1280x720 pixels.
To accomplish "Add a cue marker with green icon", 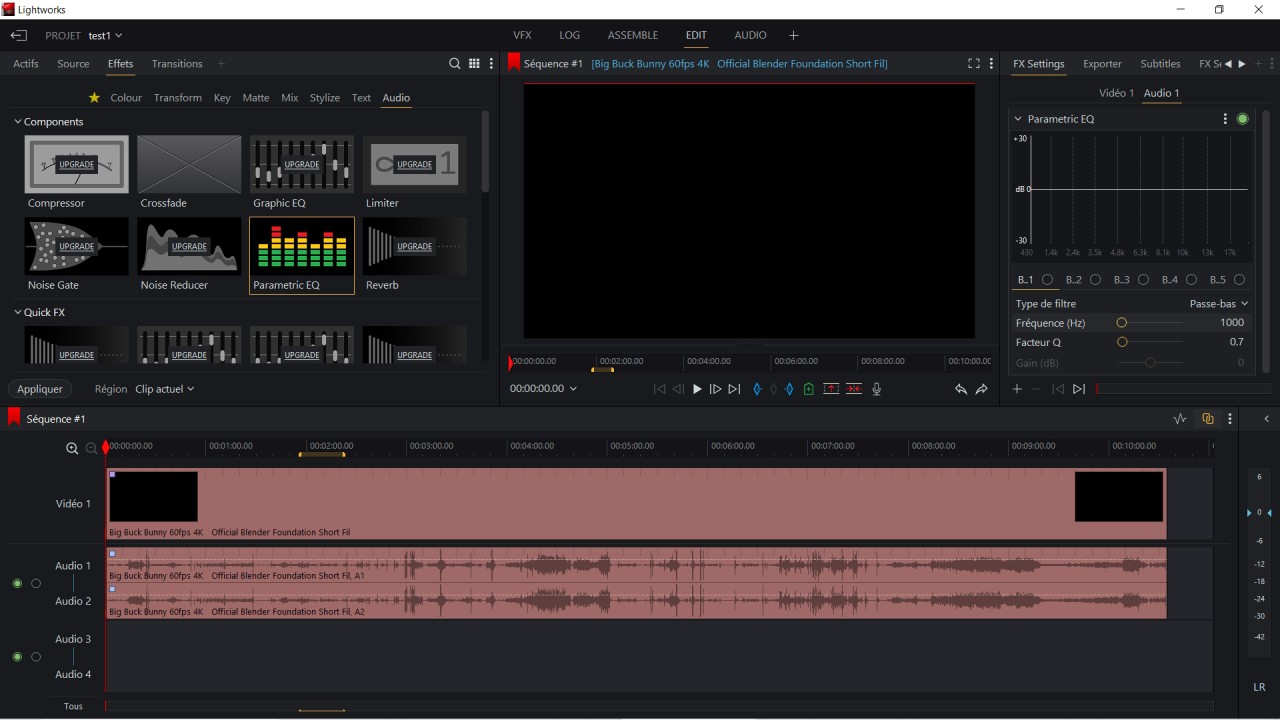I will click(x=809, y=389).
